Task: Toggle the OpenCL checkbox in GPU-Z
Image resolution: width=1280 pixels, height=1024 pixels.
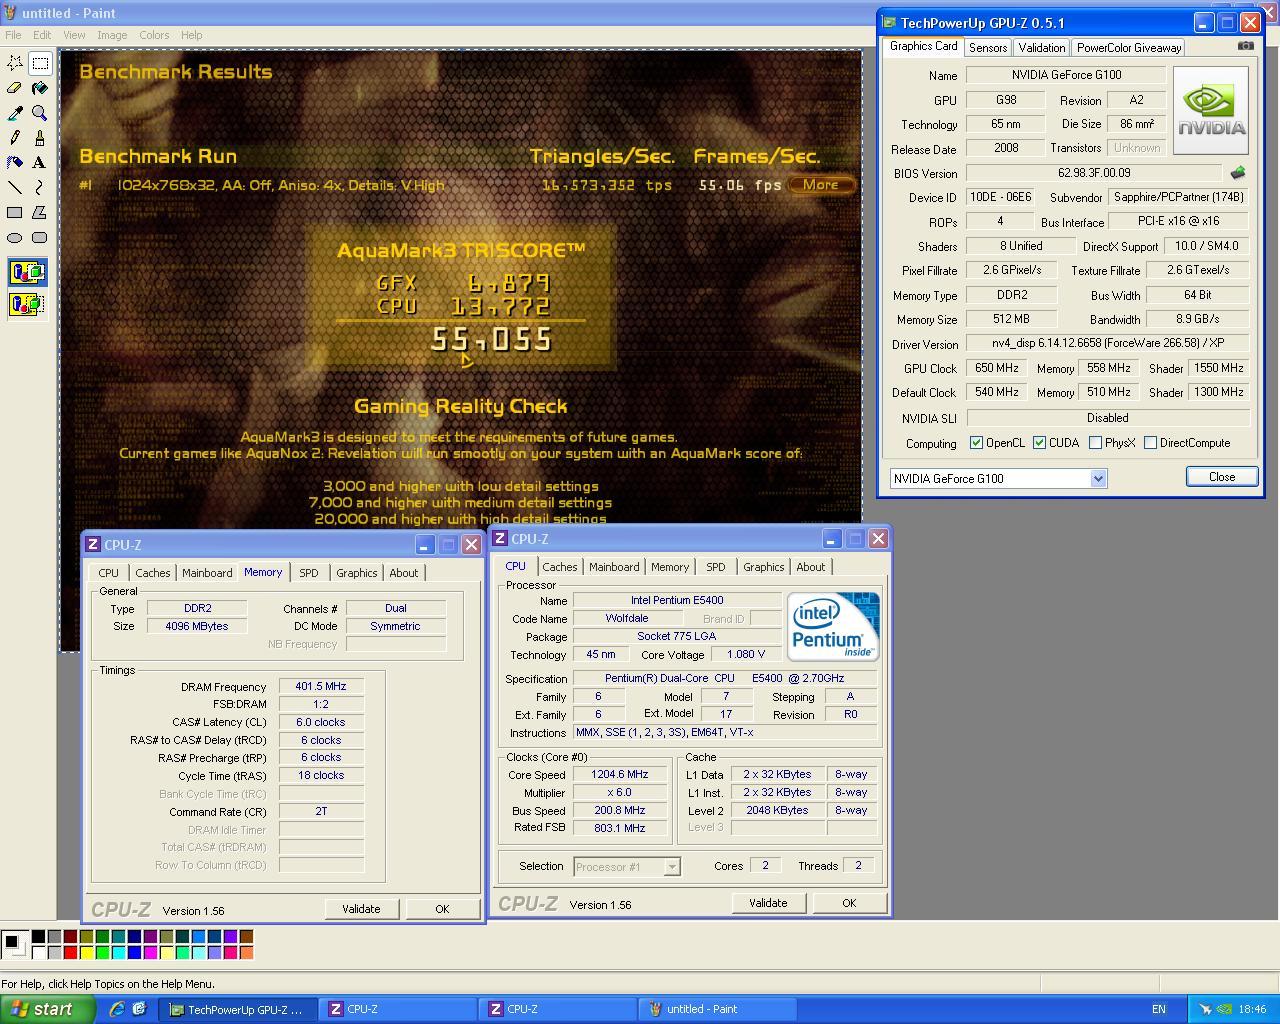Action: point(977,443)
